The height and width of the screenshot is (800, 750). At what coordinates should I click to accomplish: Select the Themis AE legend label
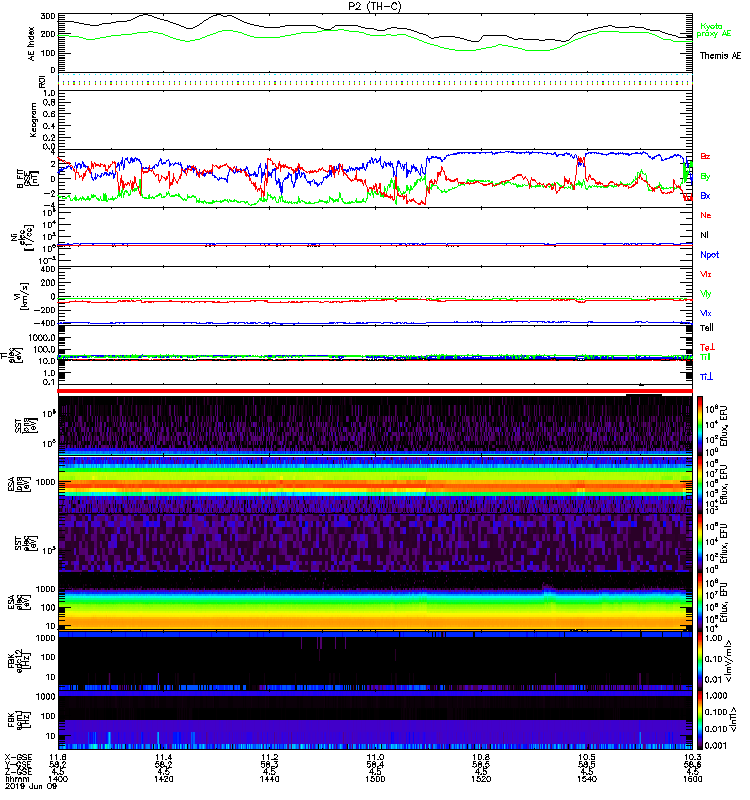pyautogui.click(x=720, y=56)
